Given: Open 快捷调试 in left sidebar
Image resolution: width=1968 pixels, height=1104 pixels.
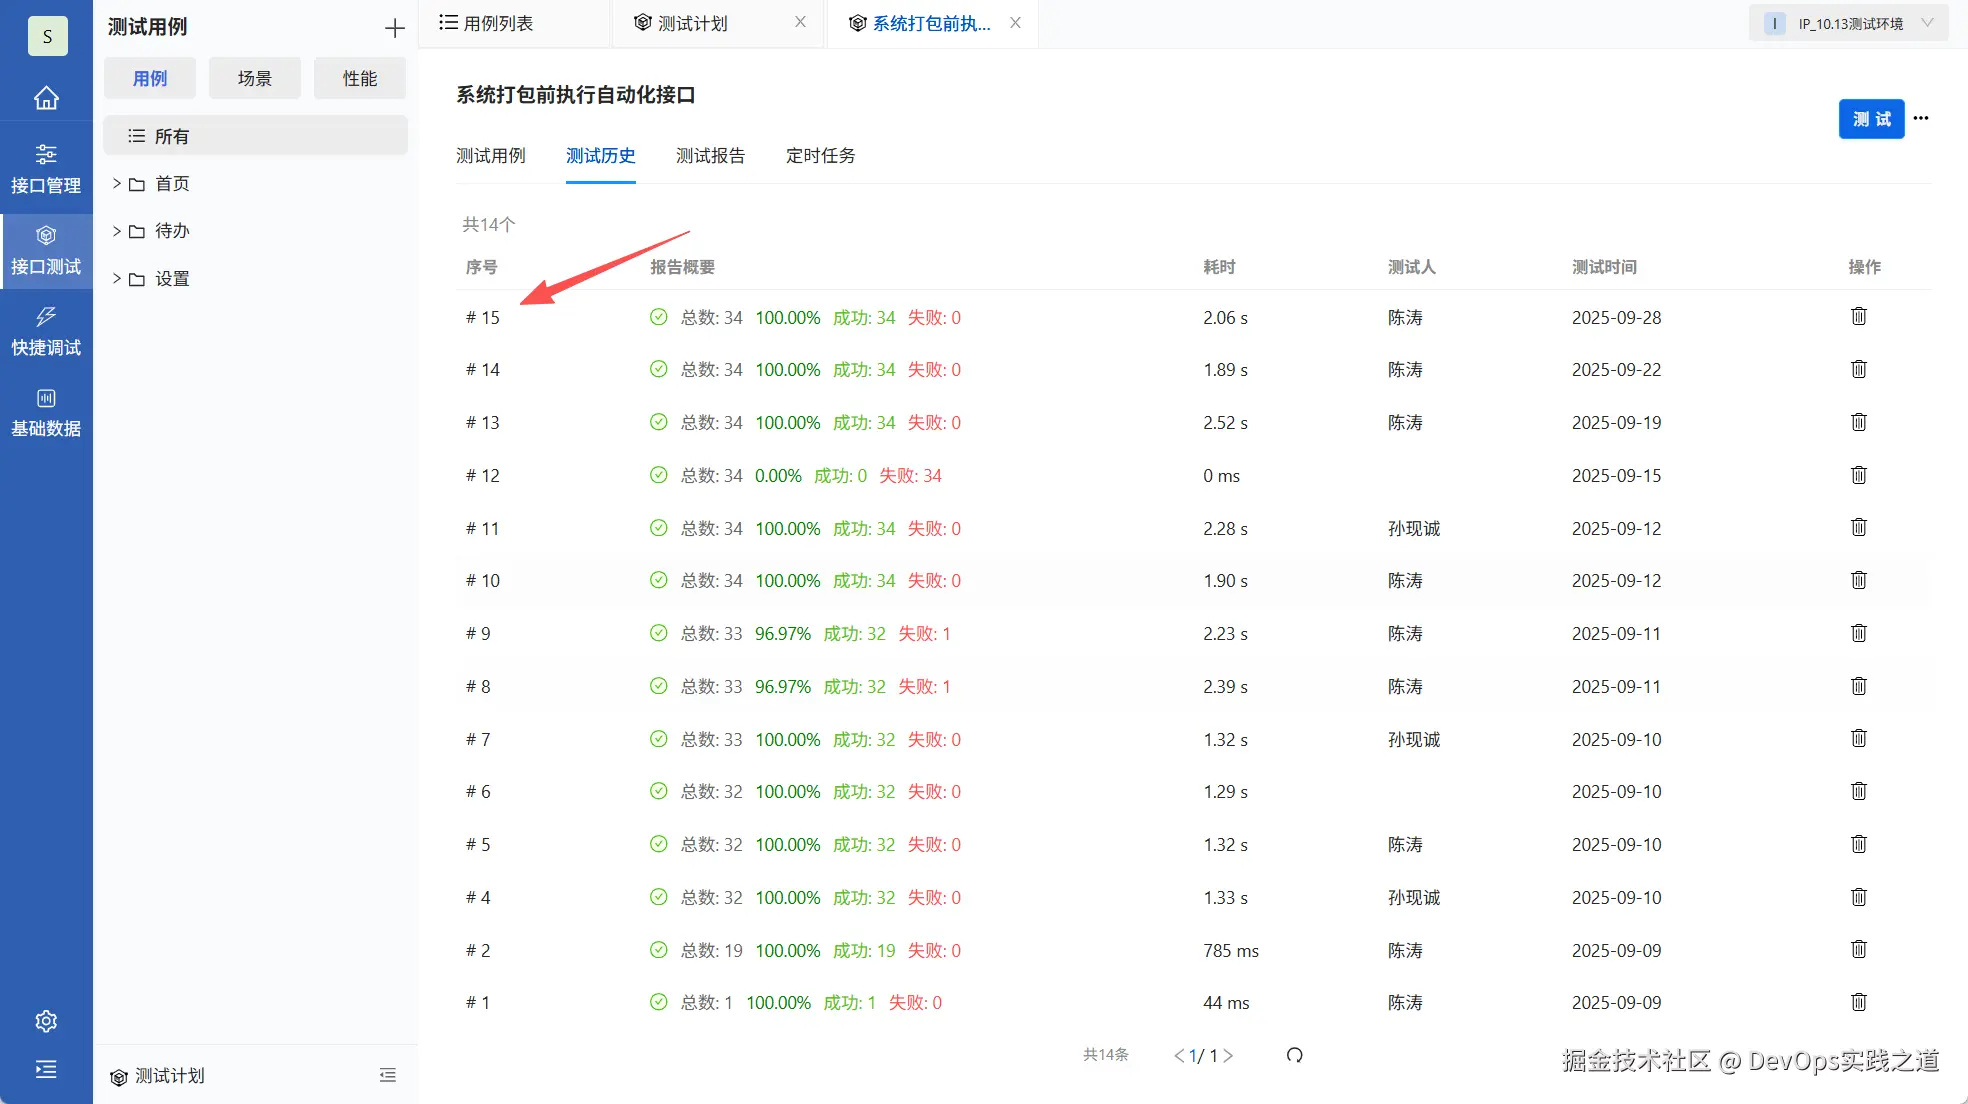Looking at the screenshot, I should (x=46, y=330).
